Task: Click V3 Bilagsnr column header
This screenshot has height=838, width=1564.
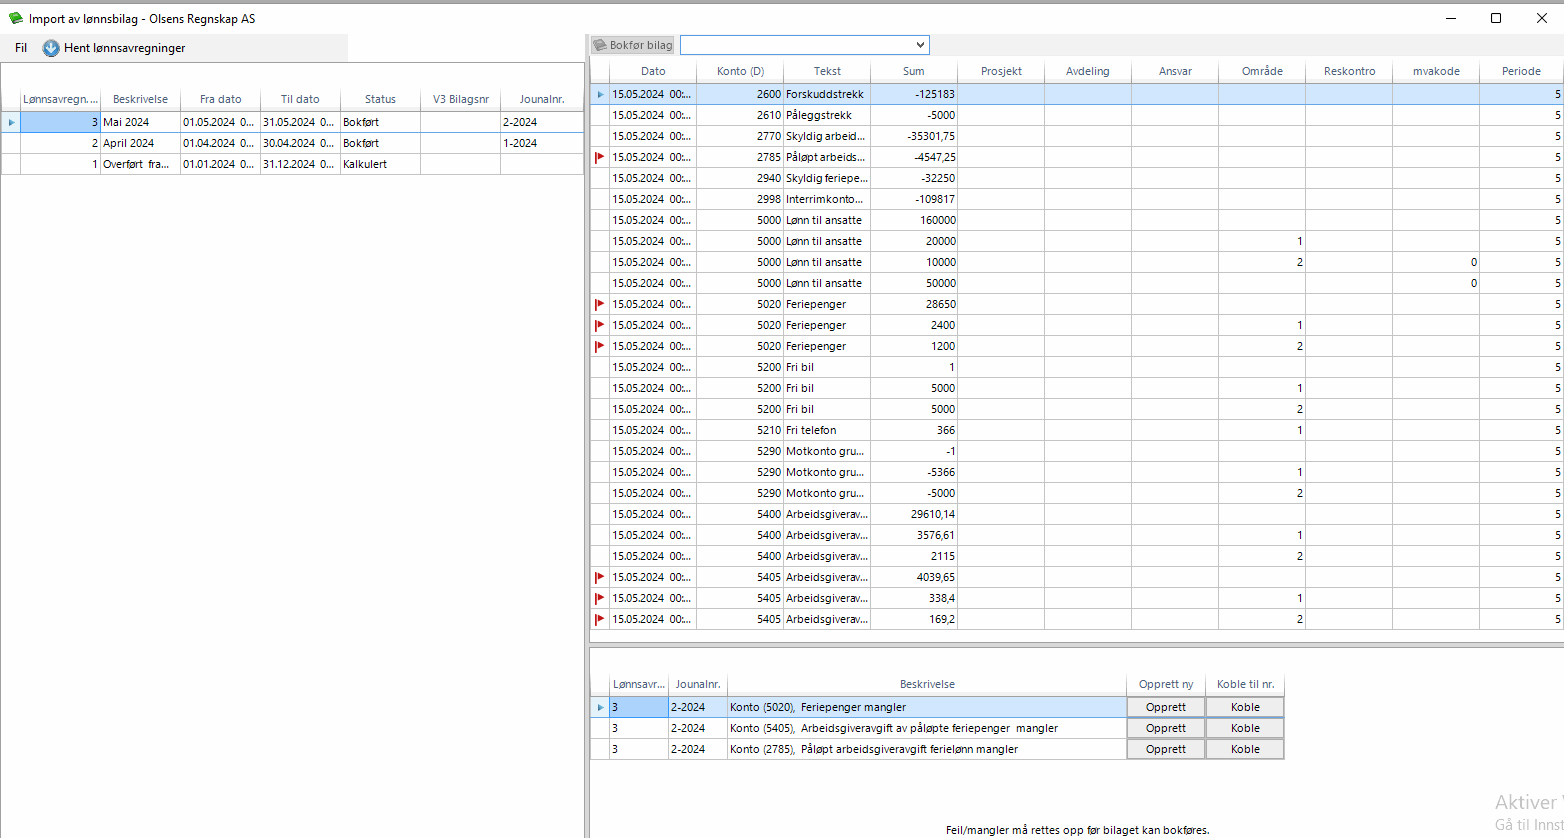Action: pos(460,99)
